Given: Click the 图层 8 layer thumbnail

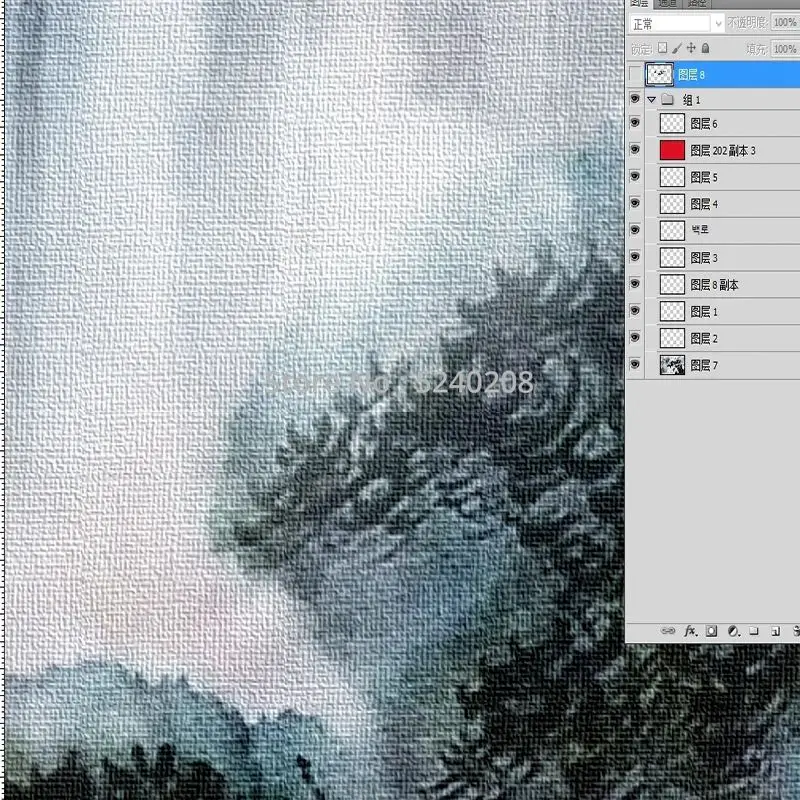Looking at the screenshot, I should tap(659, 75).
